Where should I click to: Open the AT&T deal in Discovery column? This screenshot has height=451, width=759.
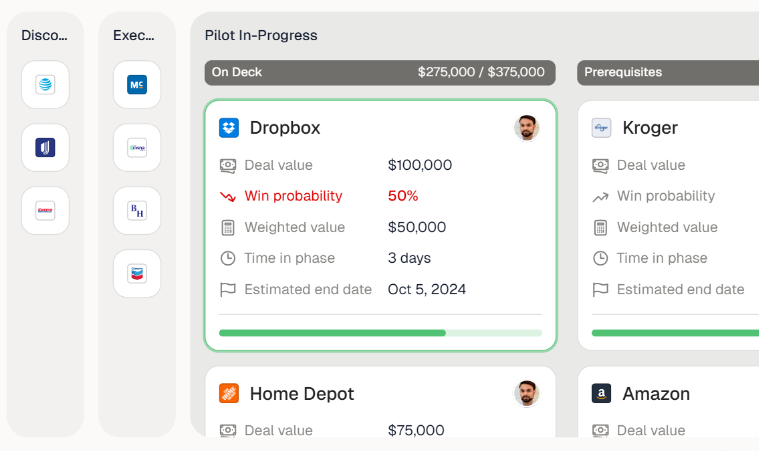(x=45, y=85)
